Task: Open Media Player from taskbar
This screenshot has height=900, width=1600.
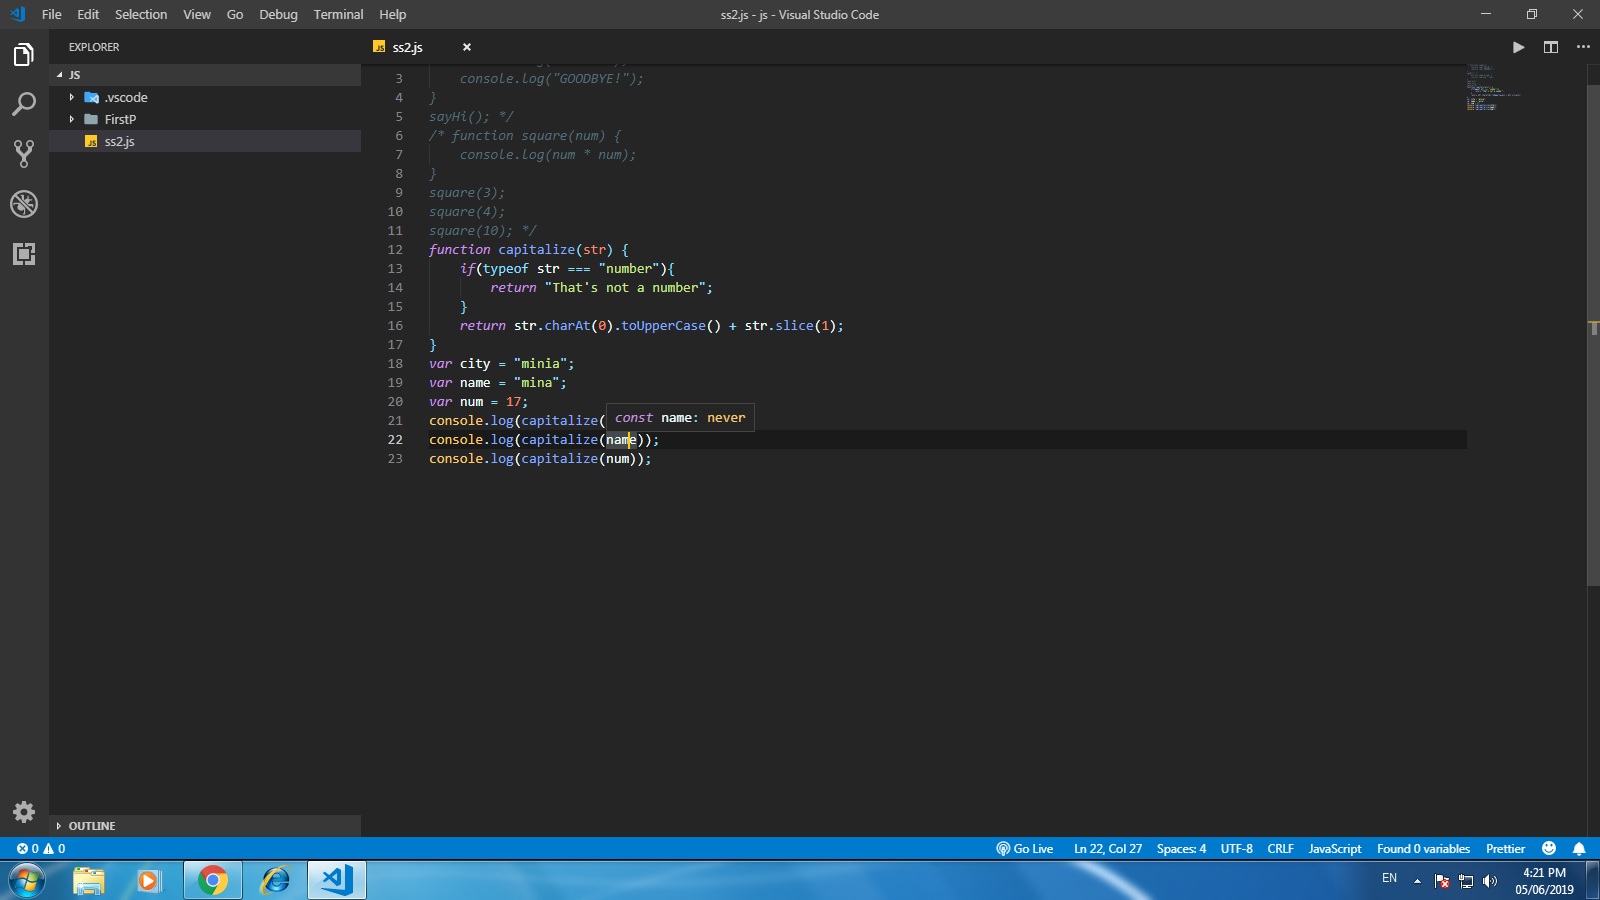Action: coord(149,880)
